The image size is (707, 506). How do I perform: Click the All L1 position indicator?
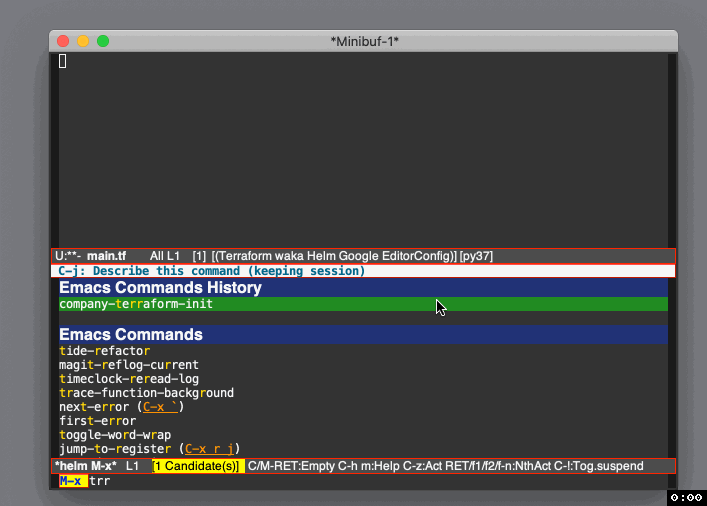click(165, 256)
